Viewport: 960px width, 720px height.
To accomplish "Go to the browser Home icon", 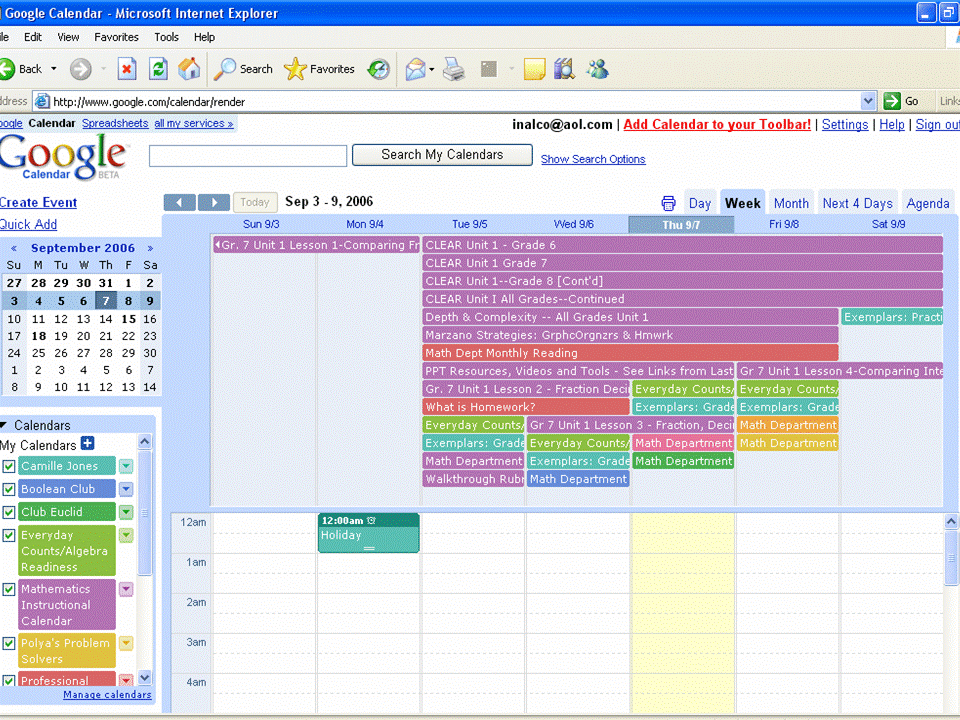I will (189, 69).
